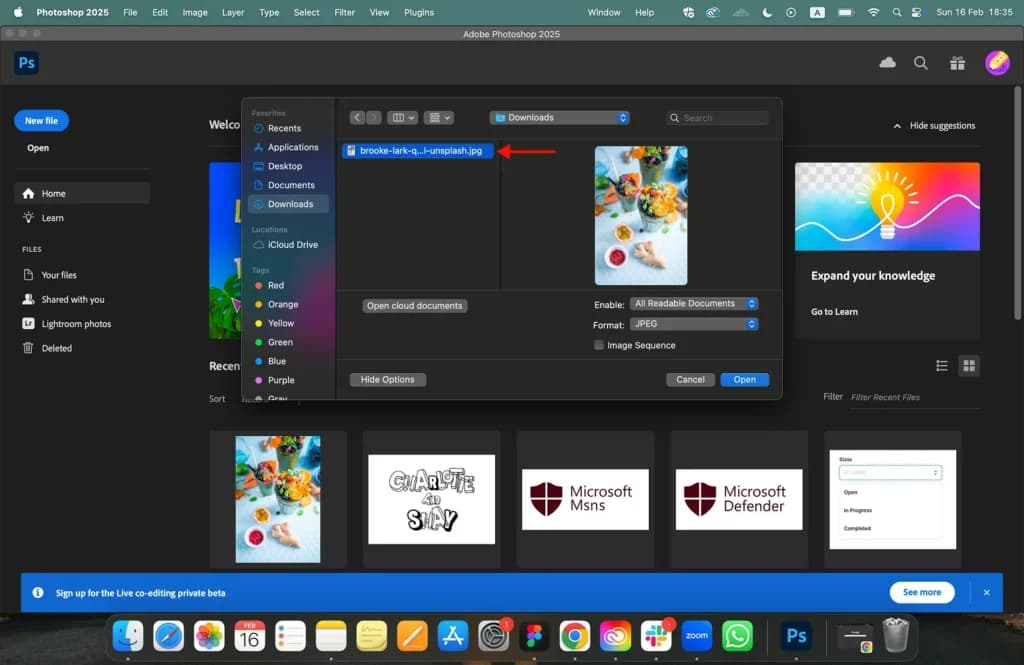Open Reminders from the Dock

(290, 636)
